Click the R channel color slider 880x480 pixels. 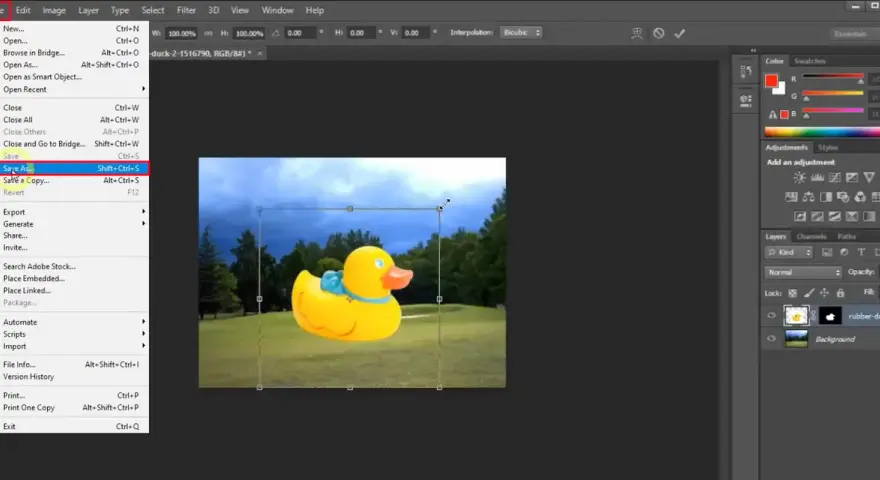tap(833, 77)
